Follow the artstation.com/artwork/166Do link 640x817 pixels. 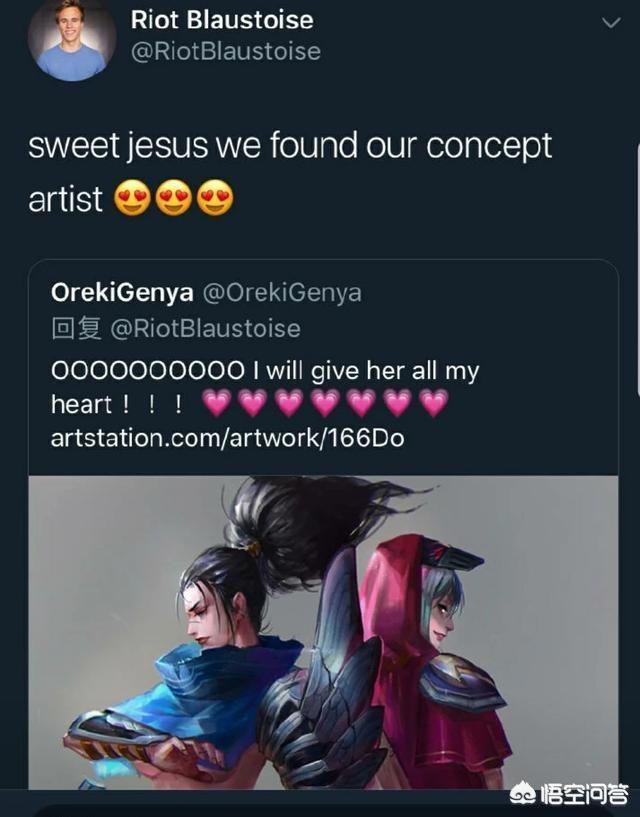click(x=227, y=438)
